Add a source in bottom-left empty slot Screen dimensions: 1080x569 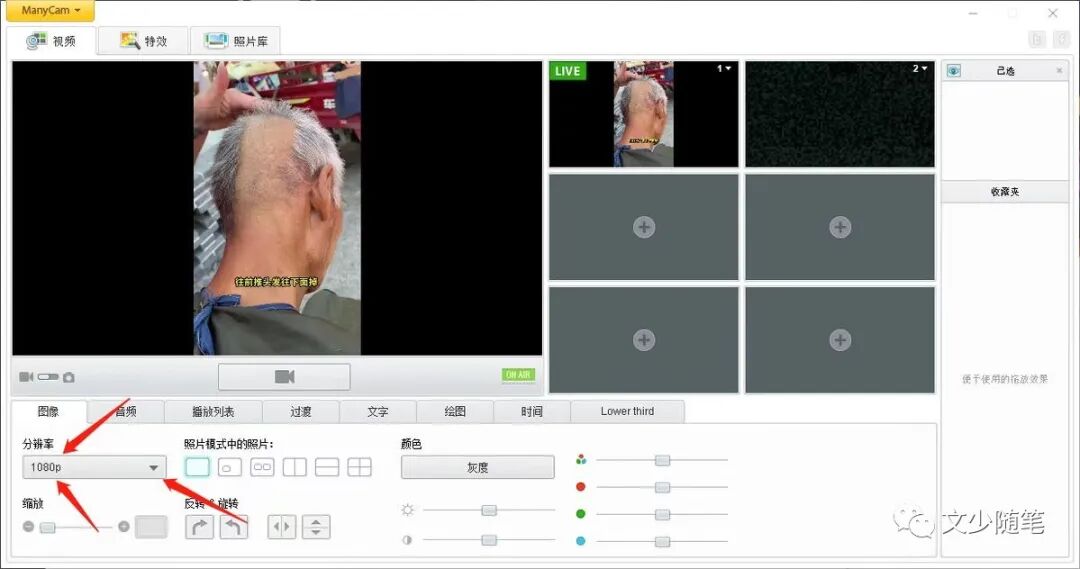point(644,340)
